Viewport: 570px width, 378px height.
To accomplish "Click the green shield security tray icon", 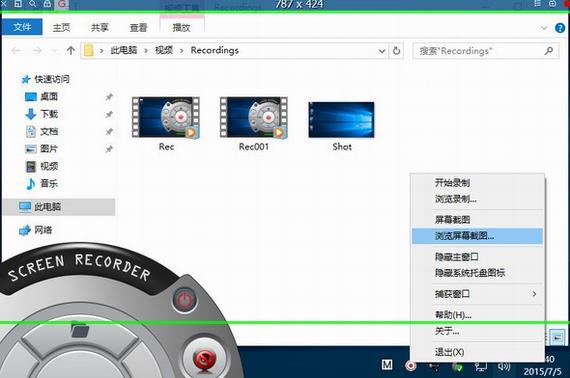I will point(457,367).
